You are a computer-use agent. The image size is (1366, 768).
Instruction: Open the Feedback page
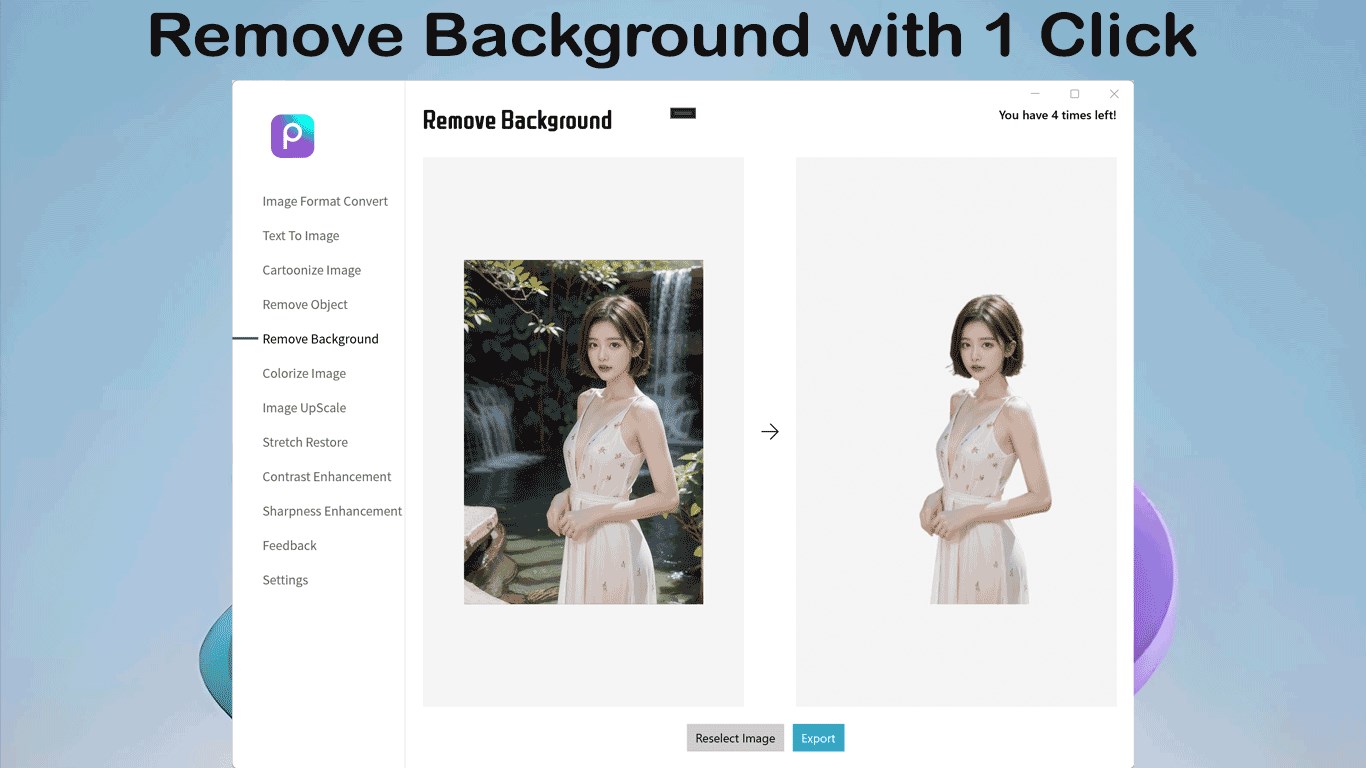point(289,545)
